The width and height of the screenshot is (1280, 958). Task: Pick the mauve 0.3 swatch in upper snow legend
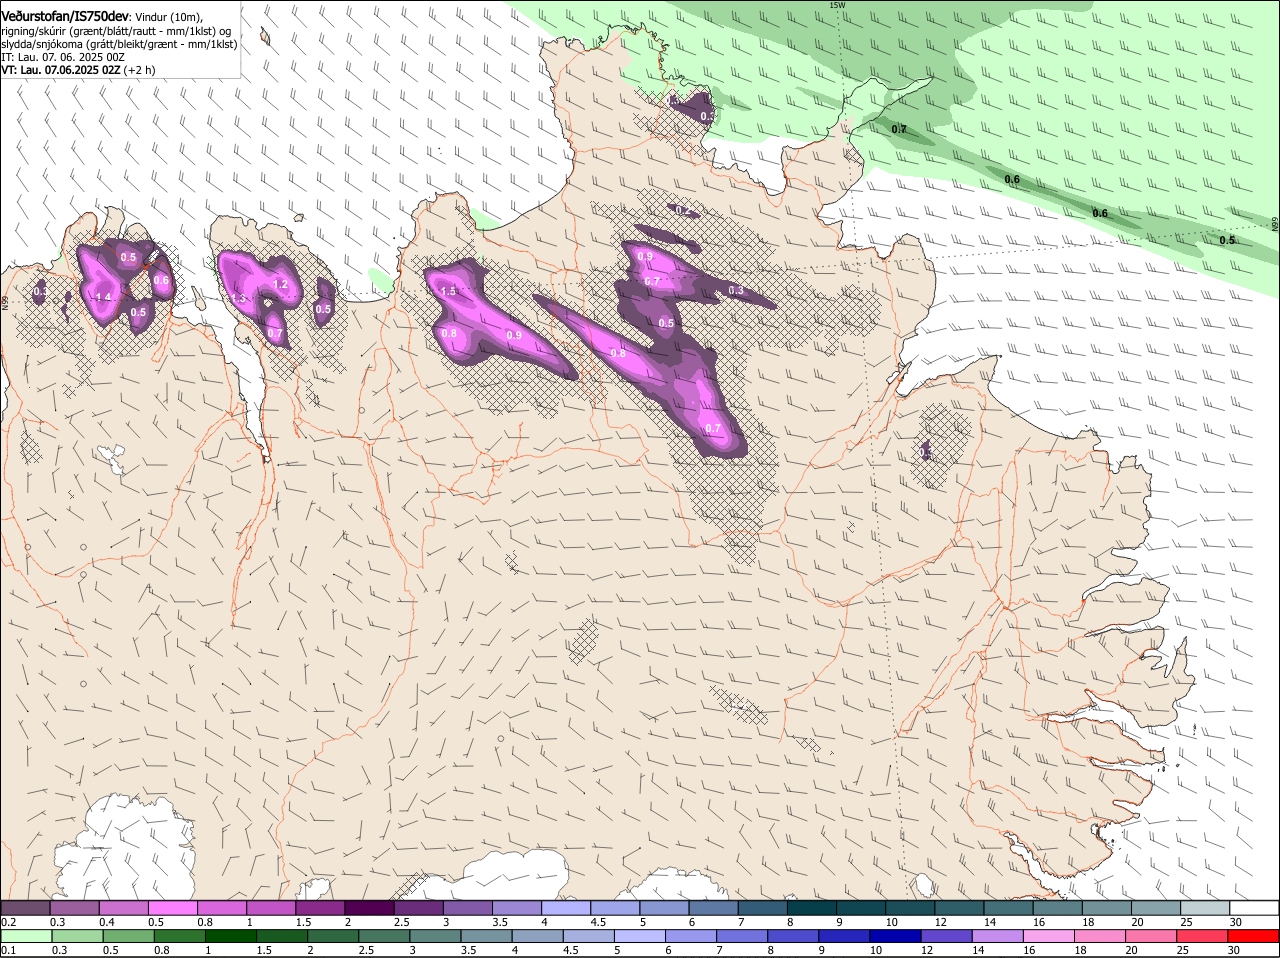[x=74, y=907]
